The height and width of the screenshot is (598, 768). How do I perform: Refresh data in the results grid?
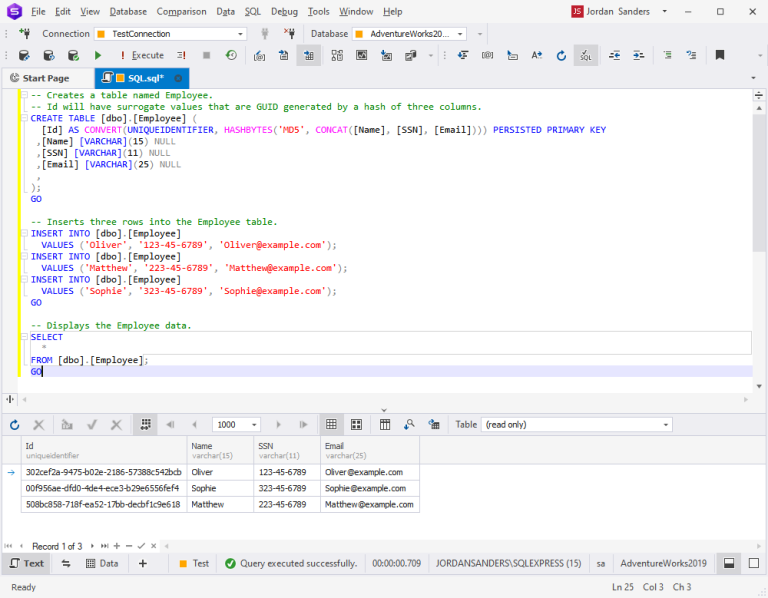click(x=15, y=425)
